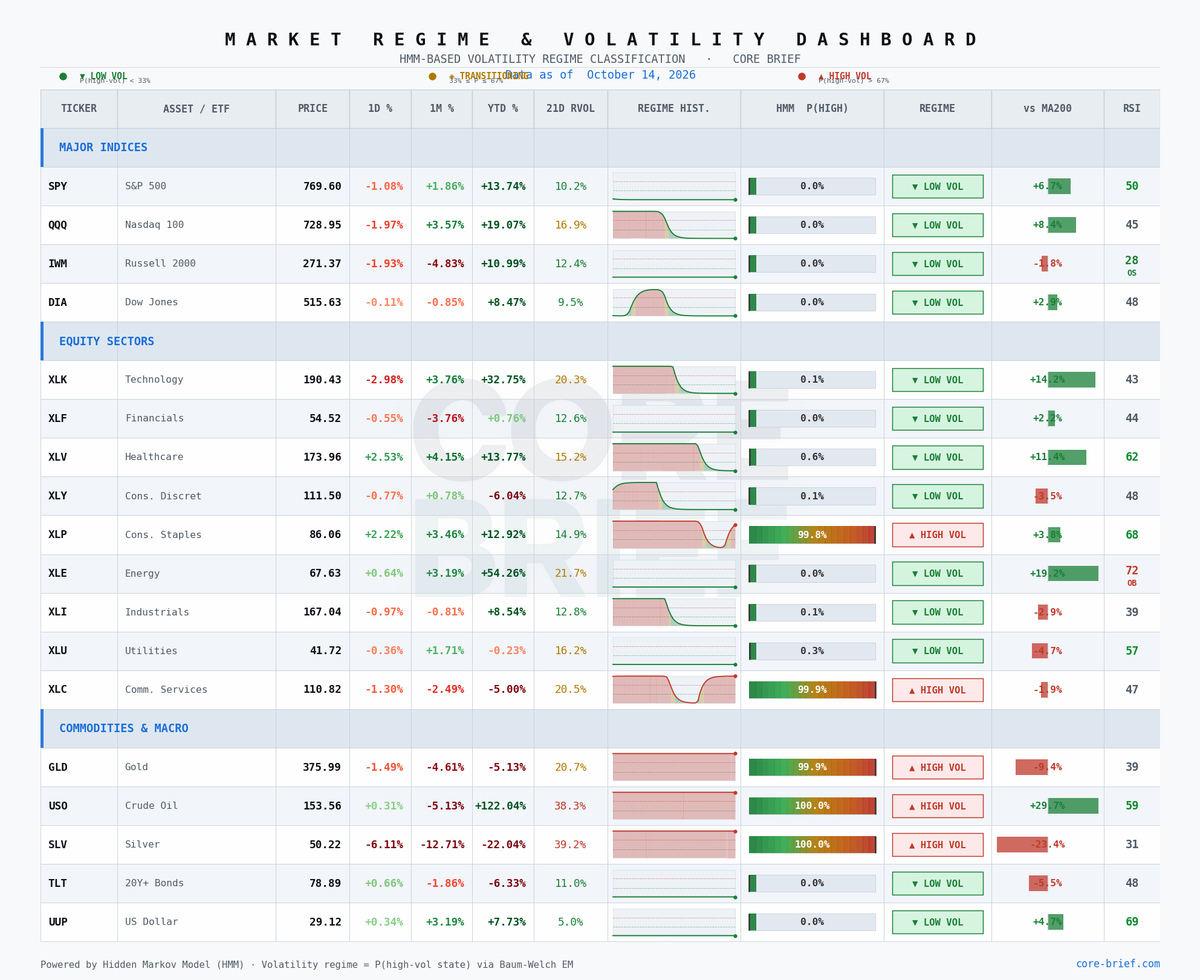1200x980 pixels.
Task: Click the UUP RSI value 69
Action: [1132, 922]
